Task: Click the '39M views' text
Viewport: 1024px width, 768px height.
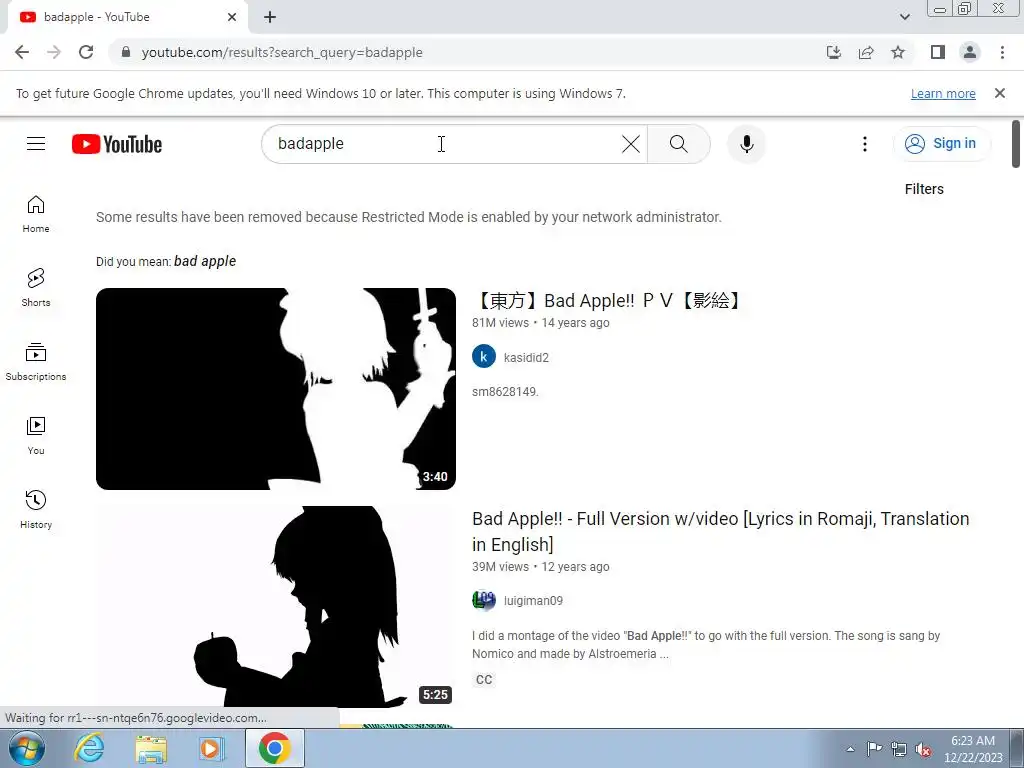Action: 500,567
